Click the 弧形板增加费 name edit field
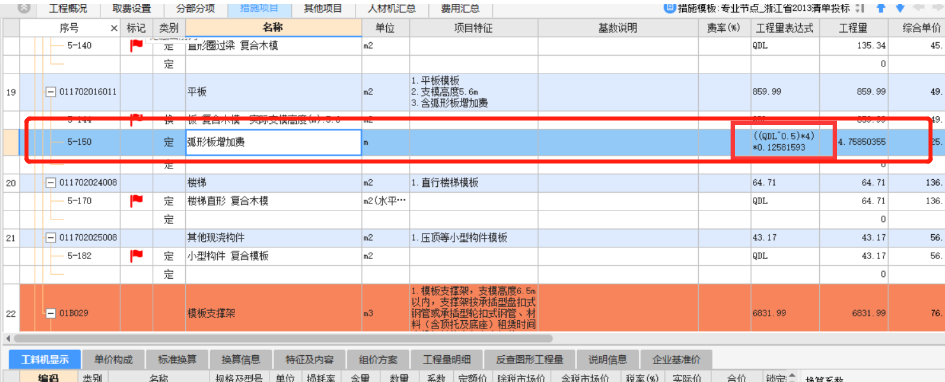The width and height of the screenshot is (945, 382). [x=274, y=143]
